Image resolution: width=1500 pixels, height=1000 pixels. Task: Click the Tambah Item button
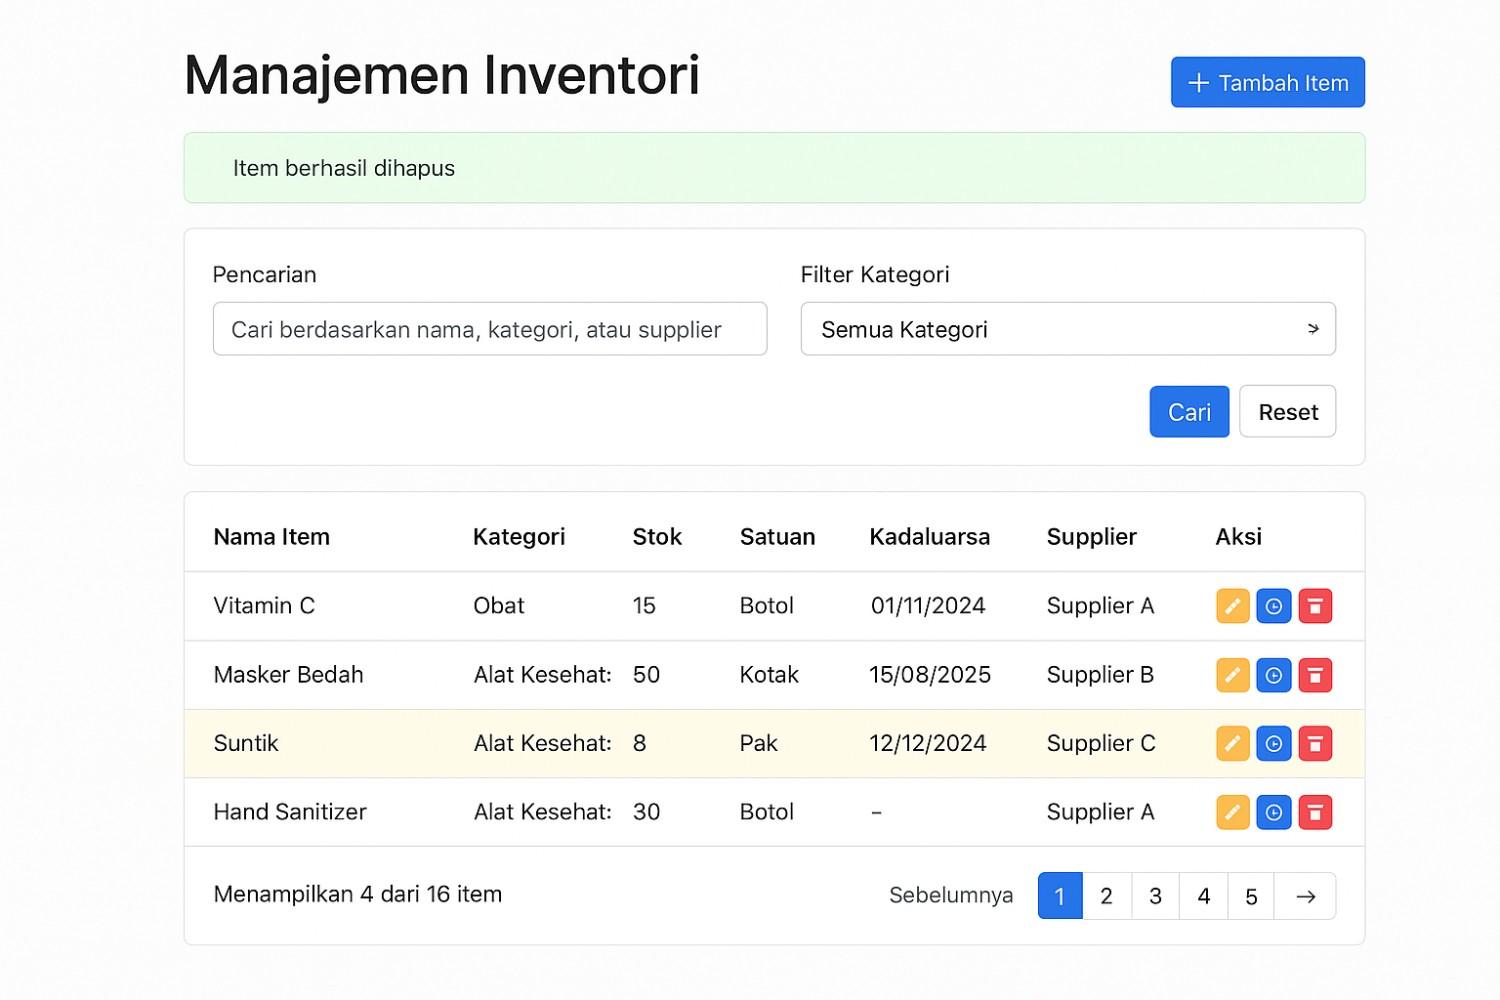click(x=1267, y=82)
